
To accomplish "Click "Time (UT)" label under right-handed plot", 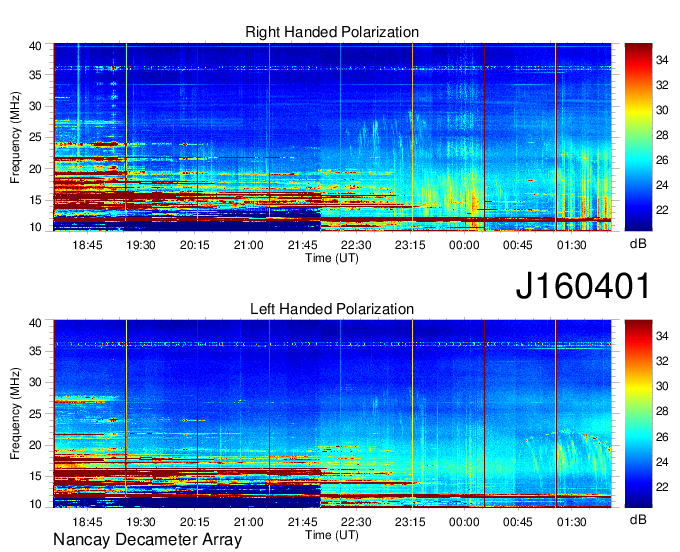I will click(332, 258).
